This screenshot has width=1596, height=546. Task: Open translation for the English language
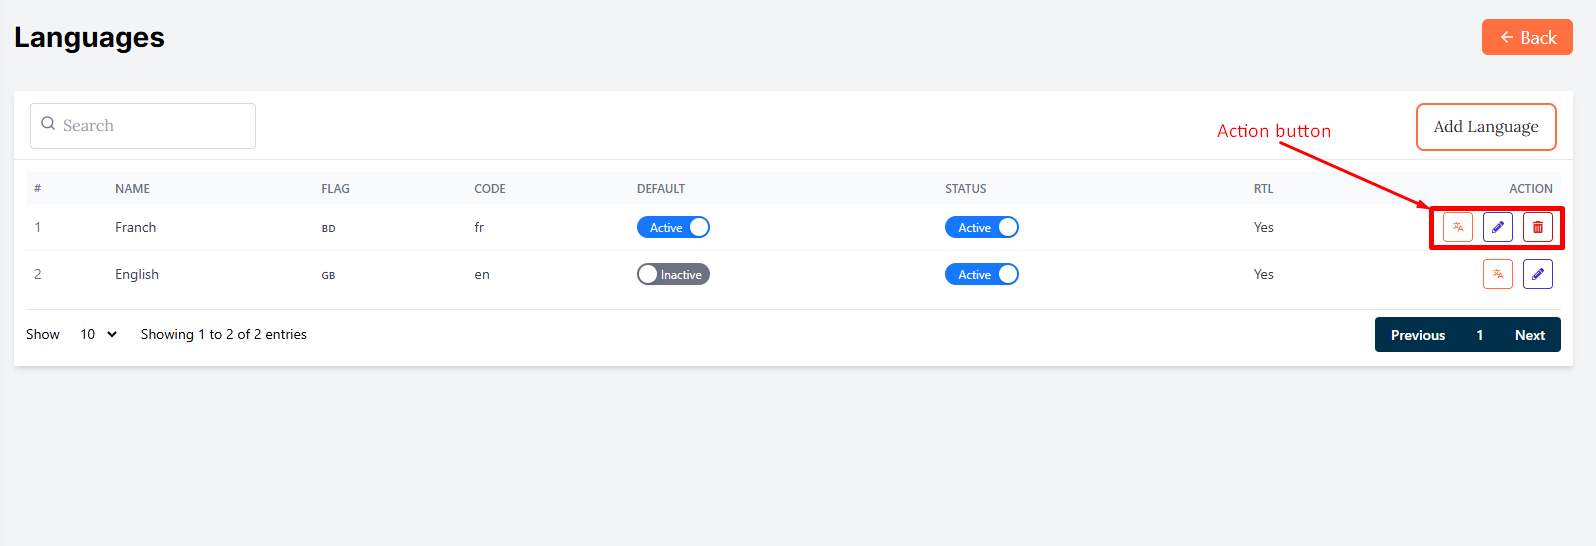coord(1497,274)
